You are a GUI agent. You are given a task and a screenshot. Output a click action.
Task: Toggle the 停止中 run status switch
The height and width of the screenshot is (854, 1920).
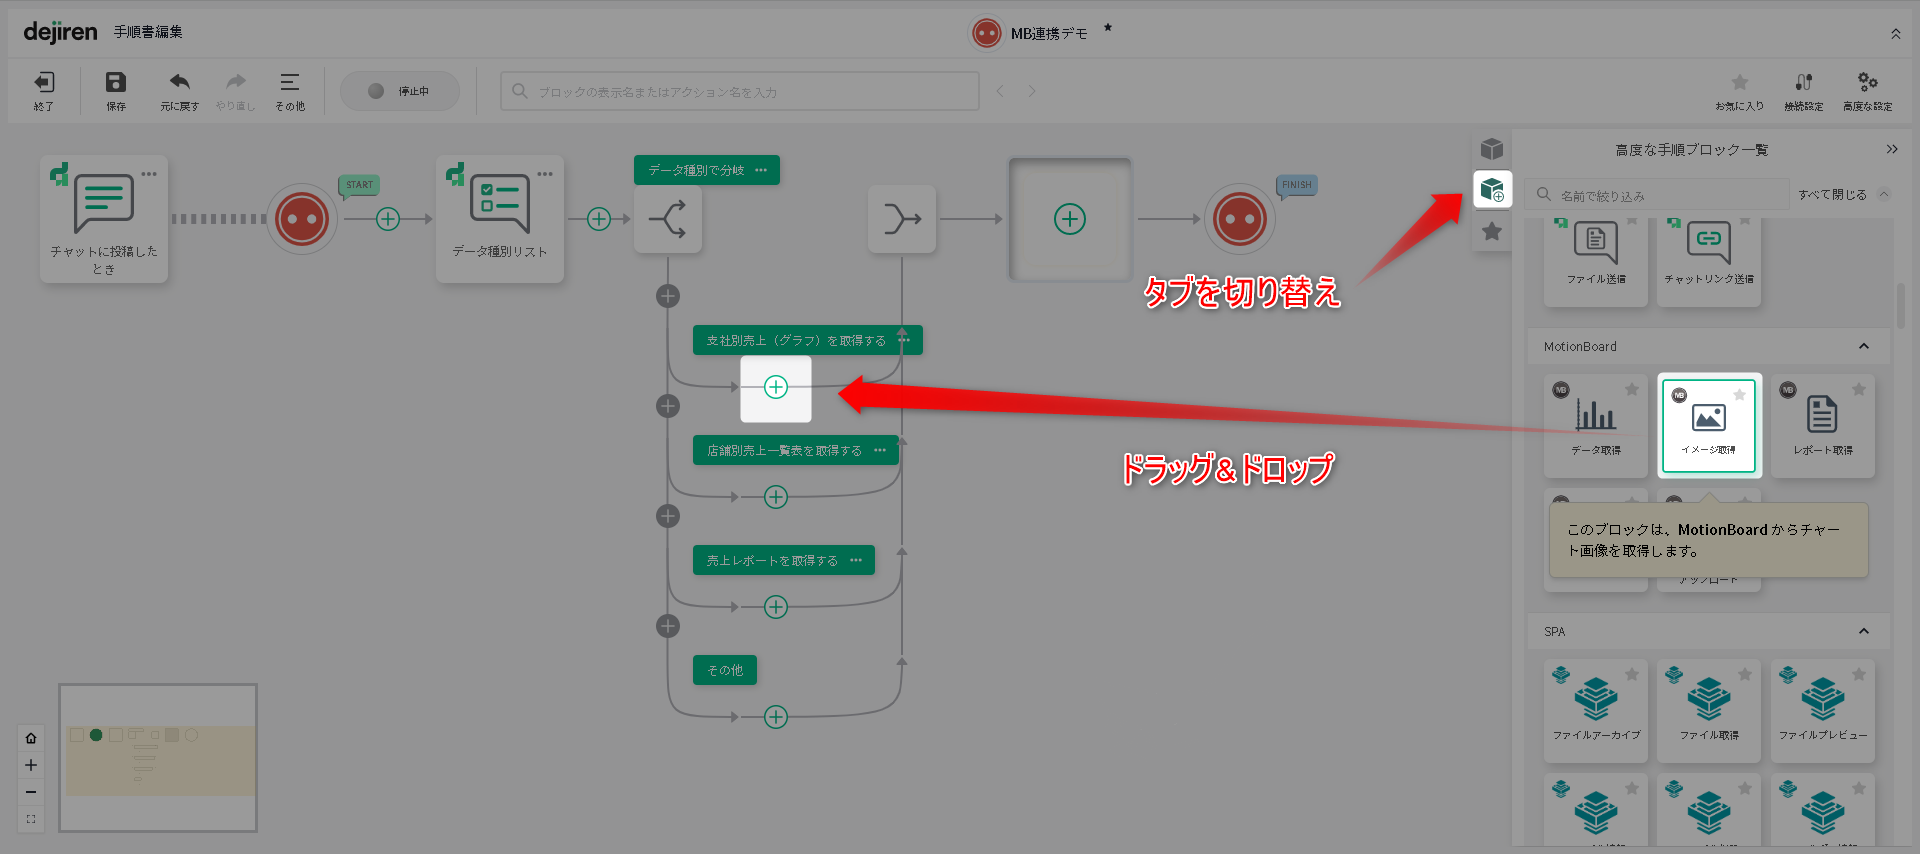tap(400, 91)
